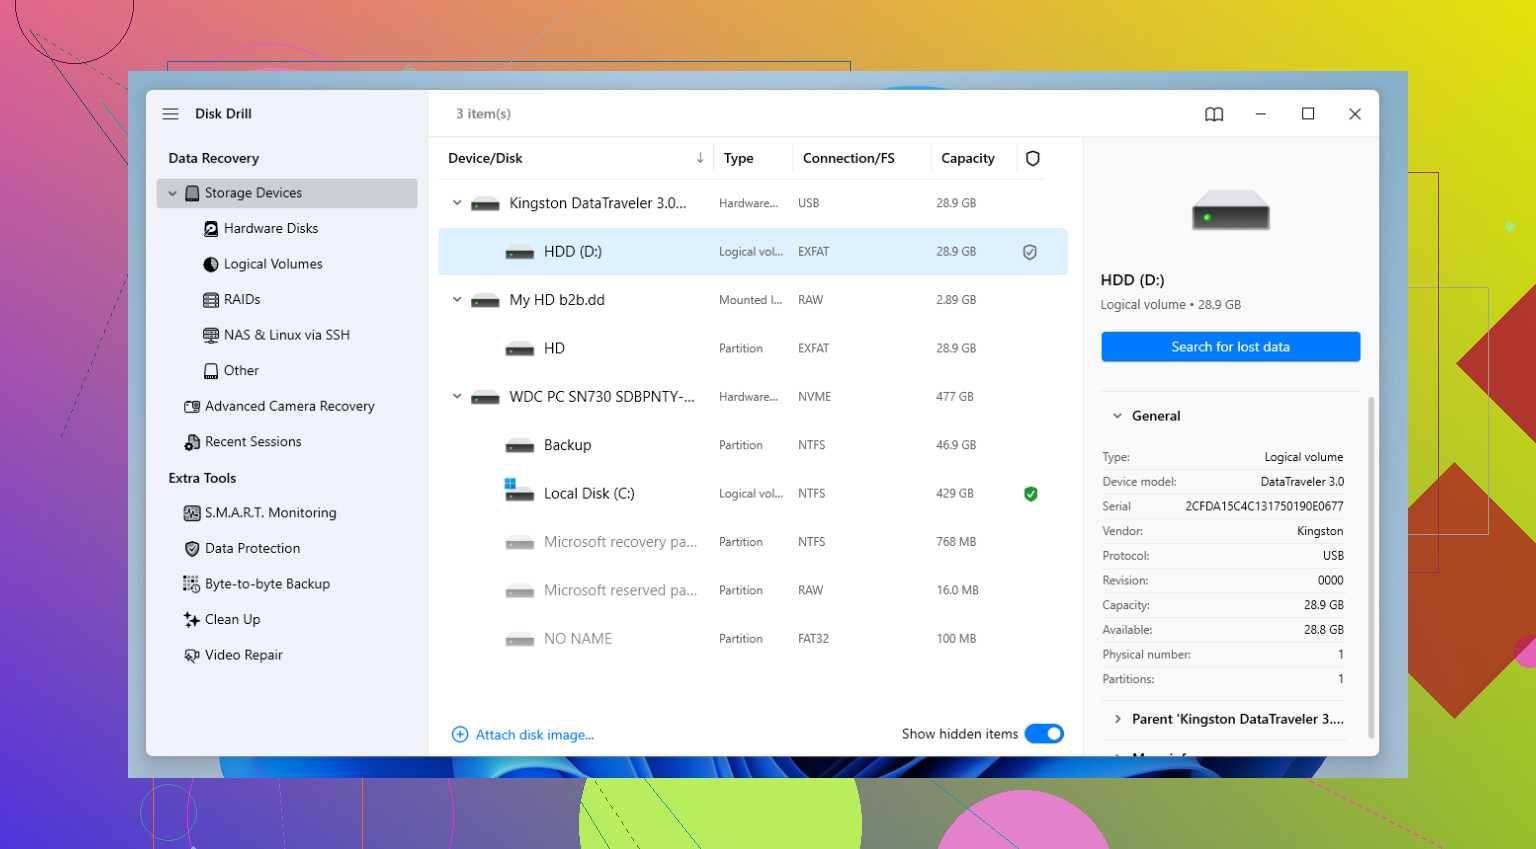1536x849 pixels.
Task: Select the Microsoft reserved partition row
Action: click(x=753, y=591)
